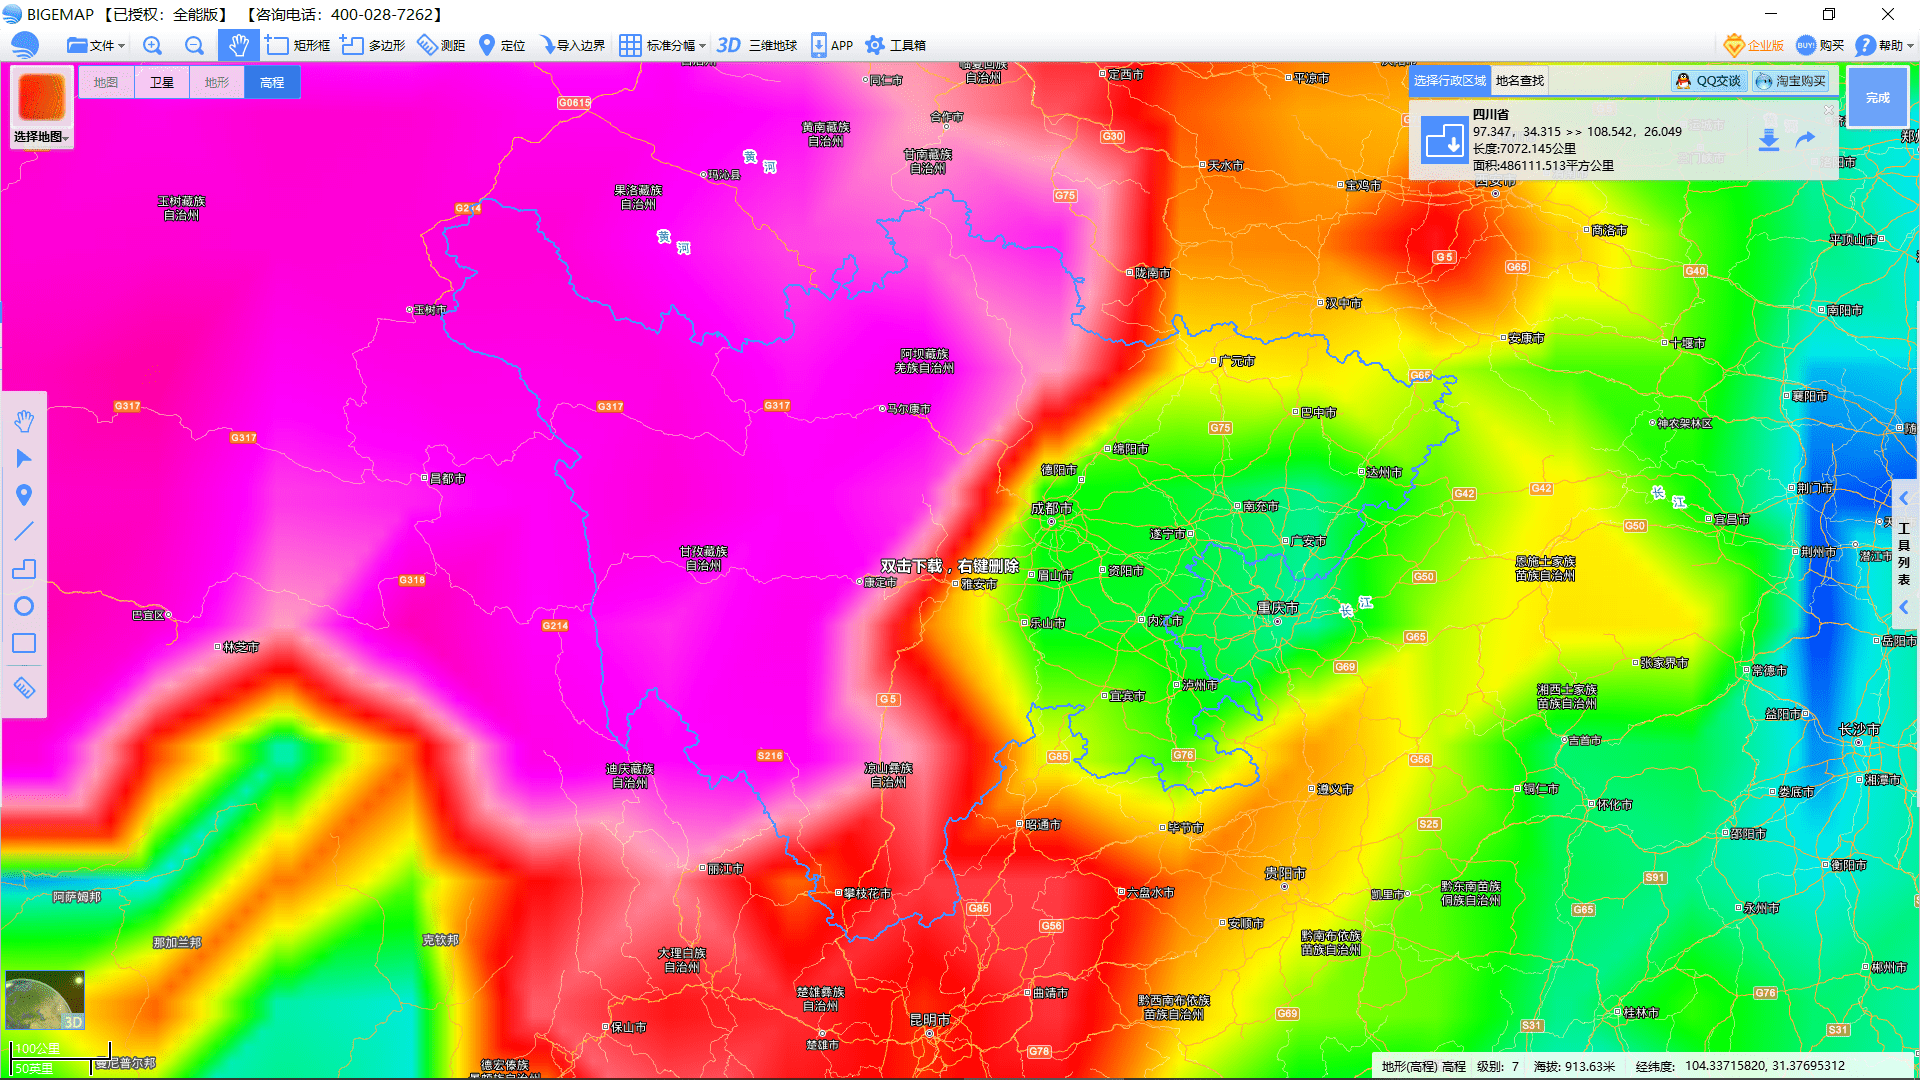Switch to the 地形 terrain layer tab
Image resolution: width=1920 pixels, height=1080 pixels.
click(x=216, y=82)
